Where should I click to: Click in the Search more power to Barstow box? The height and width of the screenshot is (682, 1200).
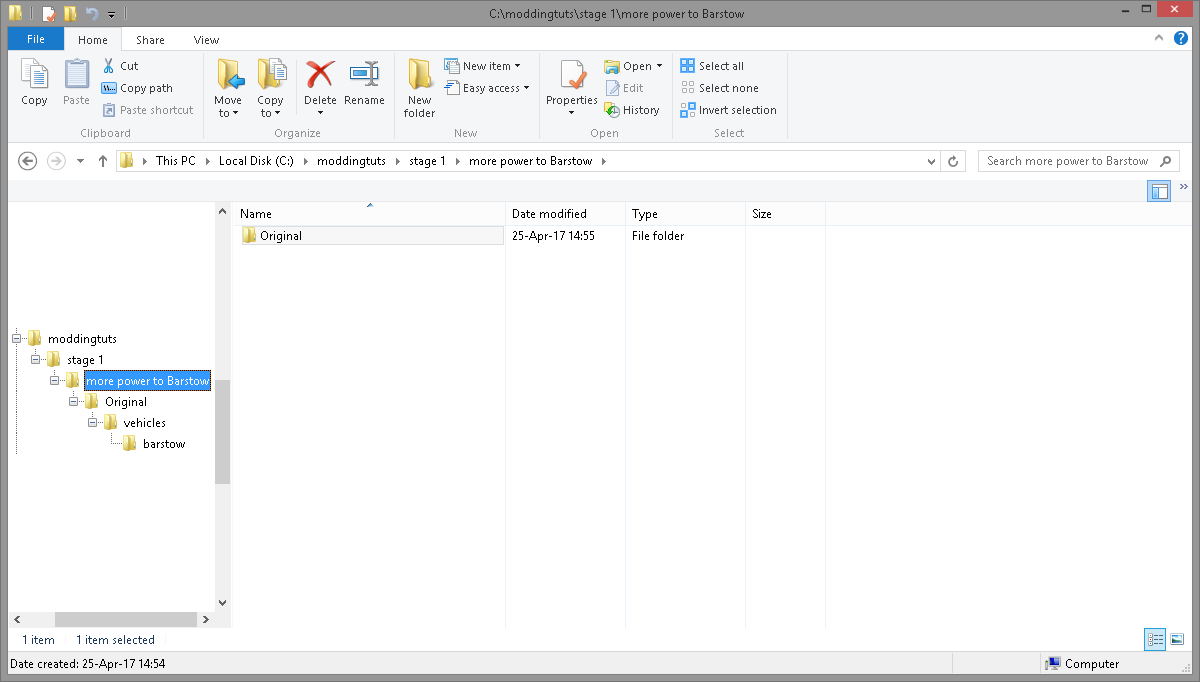[x=1078, y=161]
